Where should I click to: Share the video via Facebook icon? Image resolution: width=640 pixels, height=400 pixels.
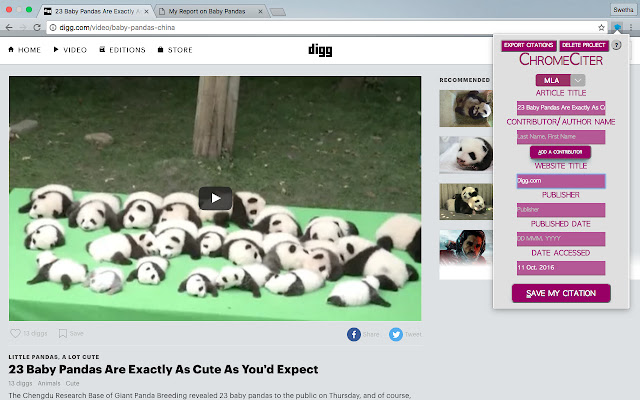[355, 334]
